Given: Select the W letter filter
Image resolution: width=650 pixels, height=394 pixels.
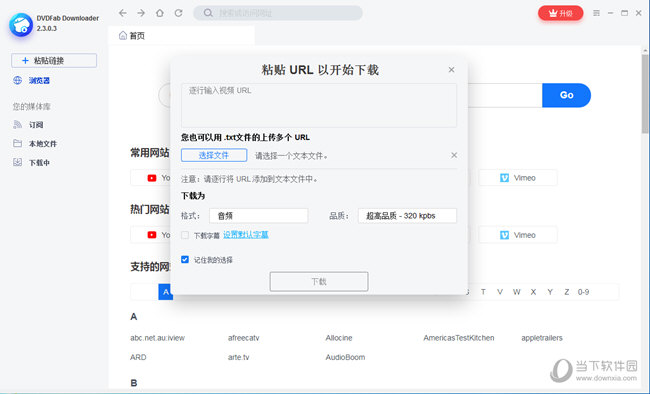Looking at the screenshot, I should click(517, 292).
